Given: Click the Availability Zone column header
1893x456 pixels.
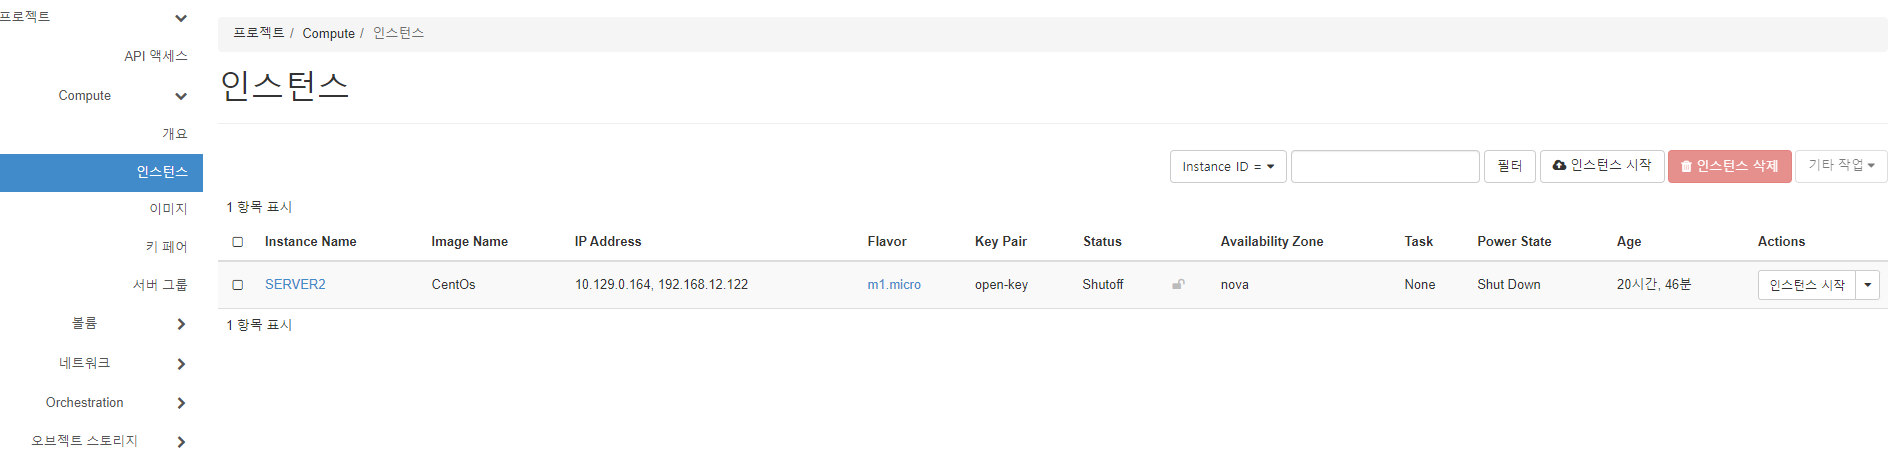Looking at the screenshot, I should coord(1272,242).
